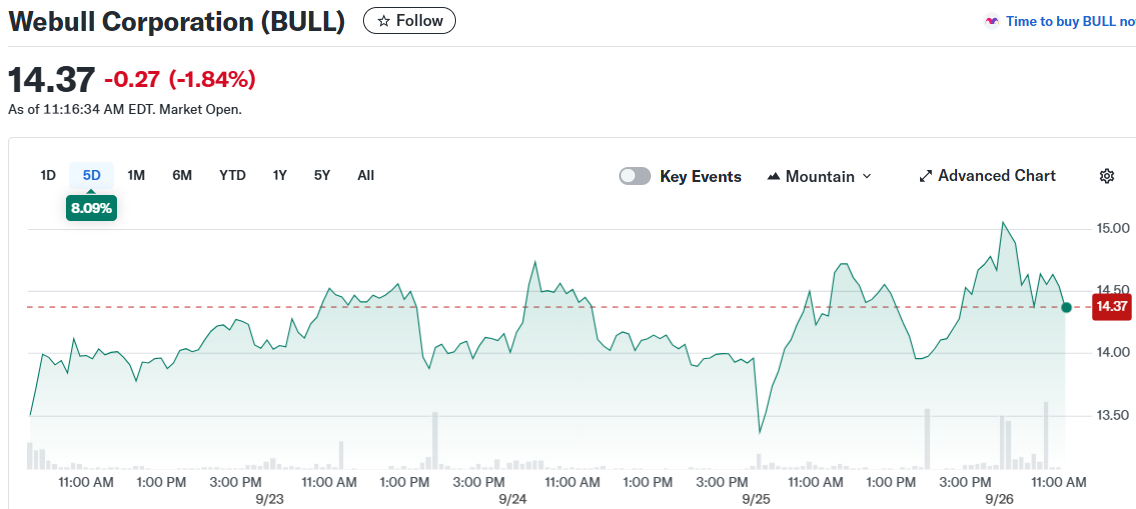Click the 8.09% performance badge
The width and height of the screenshot is (1136, 509).
(x=91, y=209)
